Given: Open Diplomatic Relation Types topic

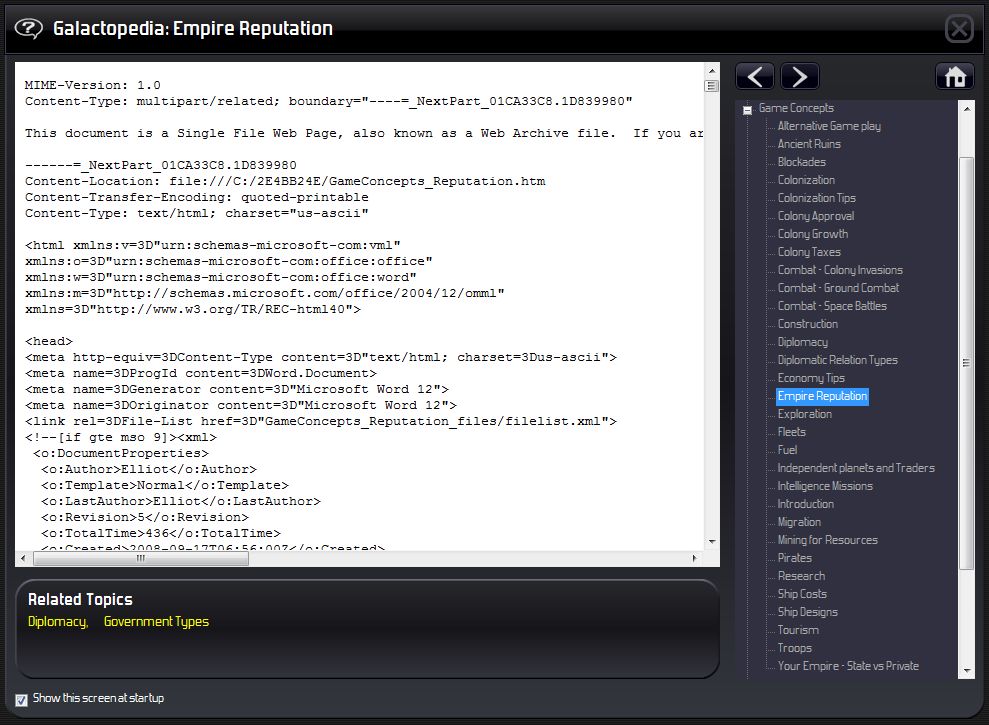Looking at the screenshot, I should (x=838, y=360).
